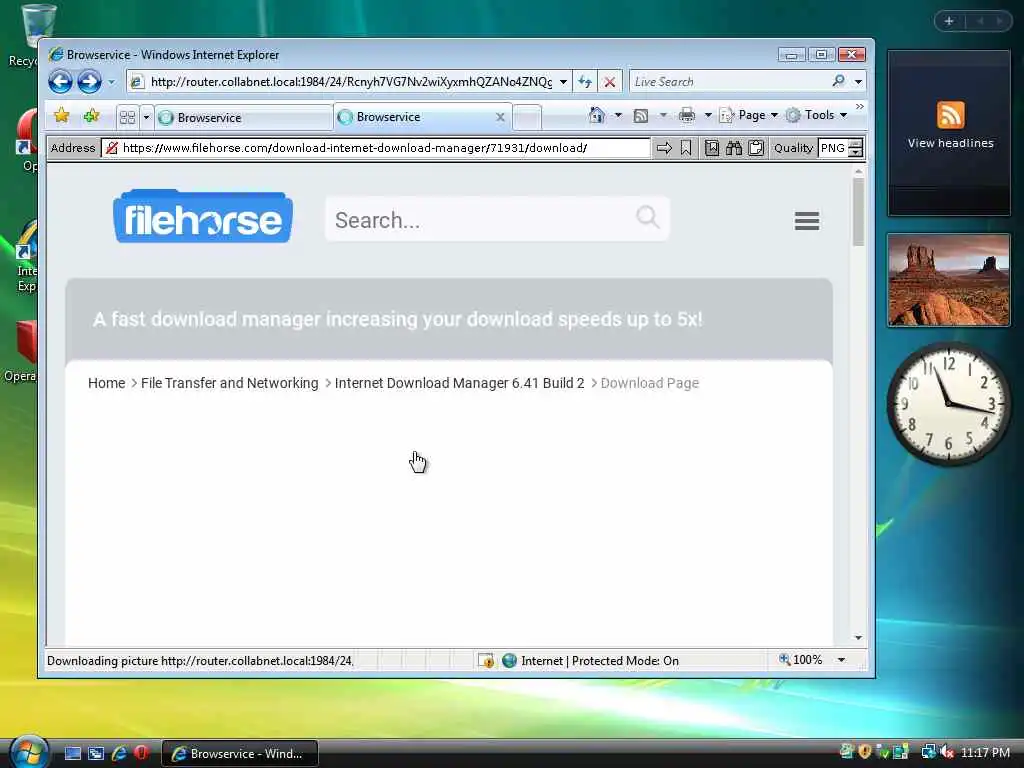The image size is (1024, 768).
Task: Click the Live Search magnifier icon
Action: [839, 81]
